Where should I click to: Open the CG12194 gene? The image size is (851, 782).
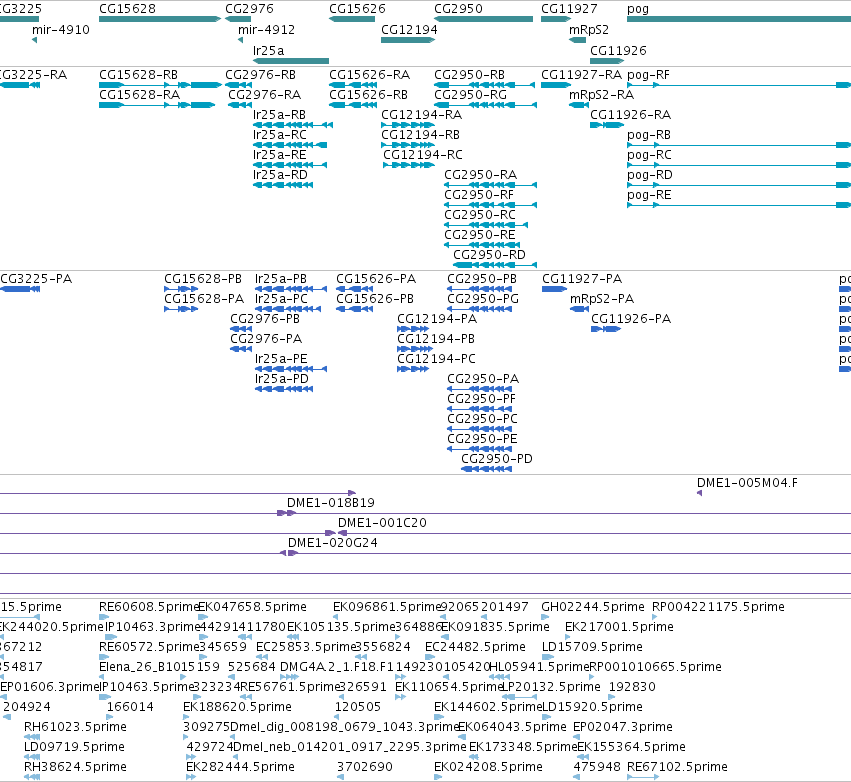click(x=408, y=40)
